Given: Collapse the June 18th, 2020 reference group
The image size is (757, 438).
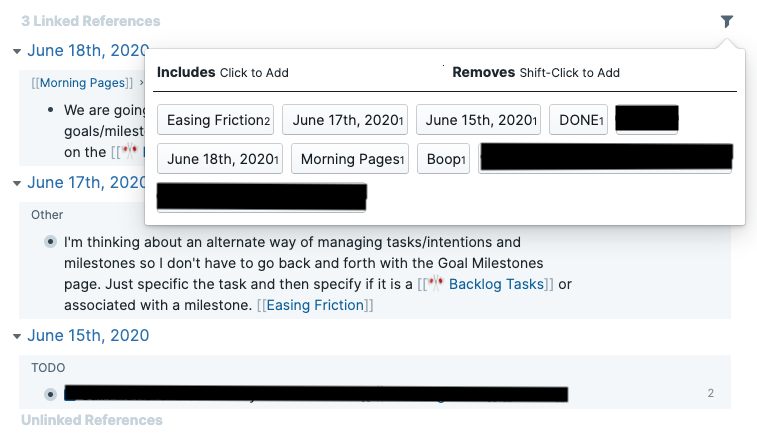Looking at the screenshot, I should pyautogui.click(x=17, y=51).
